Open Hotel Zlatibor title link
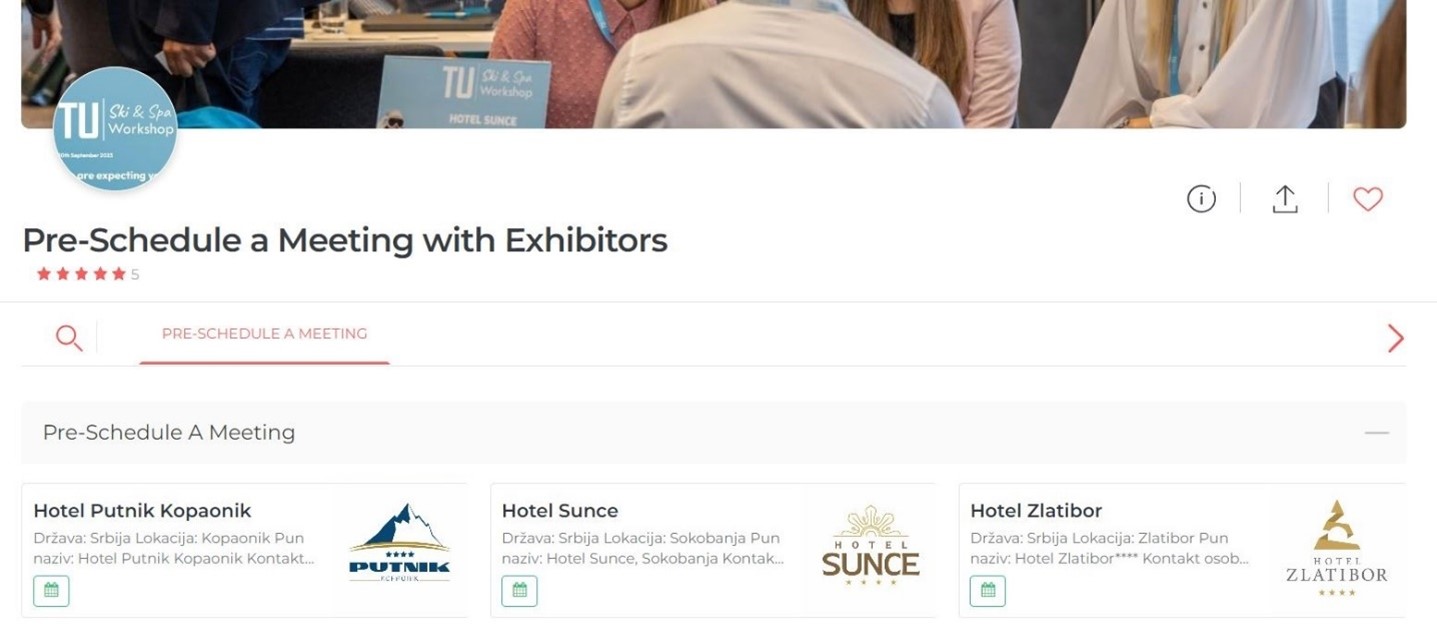The width and height of the screenshot is (1437, 643). (x=1036, y=511)
